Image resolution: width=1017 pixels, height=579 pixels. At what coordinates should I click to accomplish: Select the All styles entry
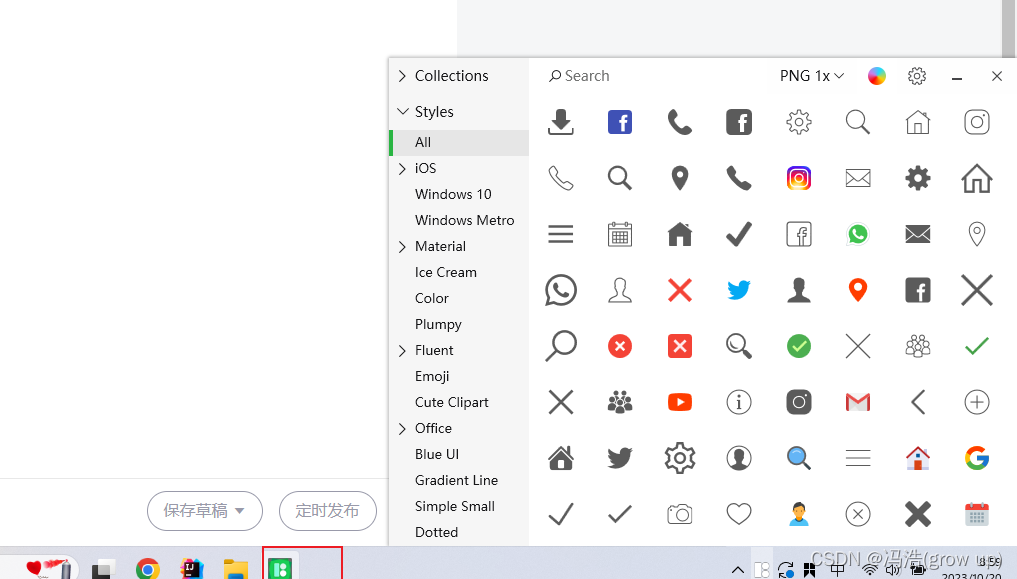pyautogui.click(x=459, y=143)
